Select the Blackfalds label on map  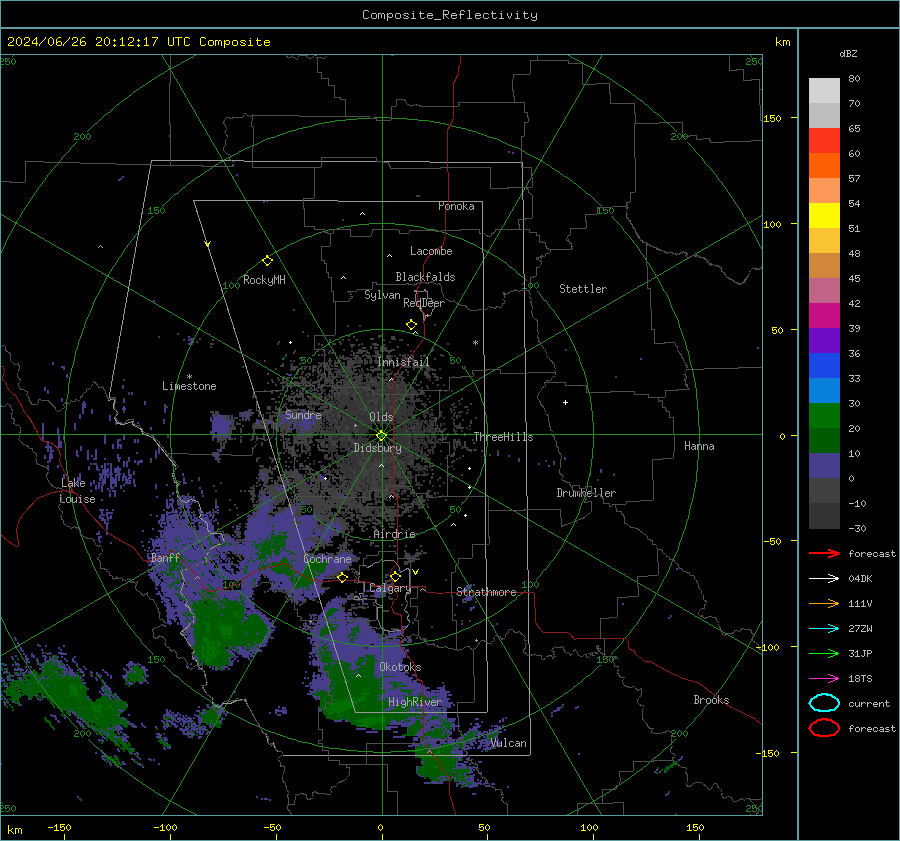tap(425, 277)
